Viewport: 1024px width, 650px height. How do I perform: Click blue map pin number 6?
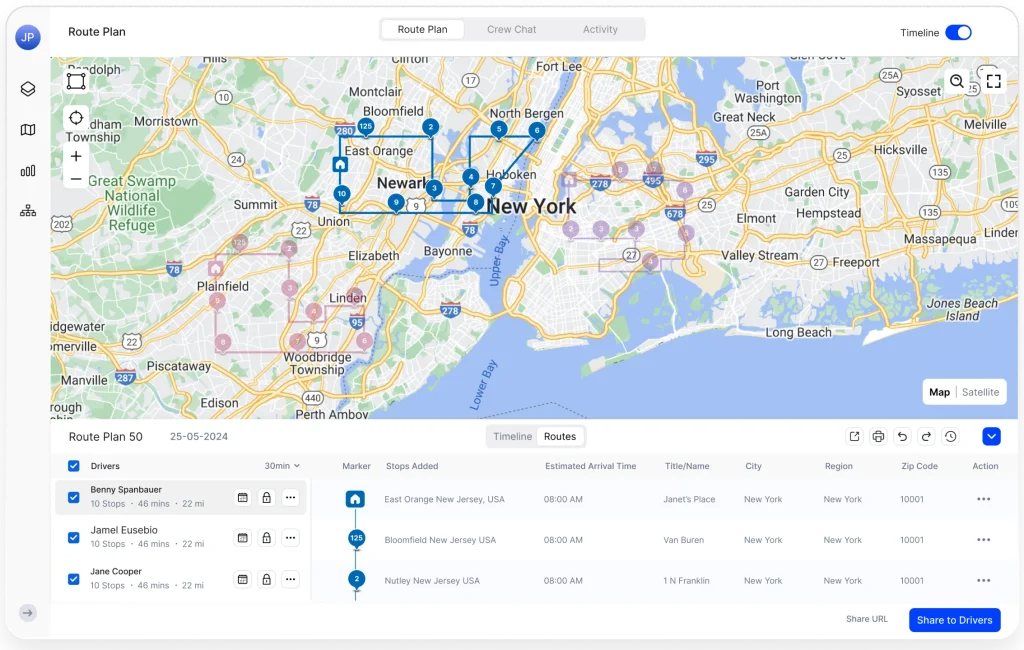coord(537,131)
